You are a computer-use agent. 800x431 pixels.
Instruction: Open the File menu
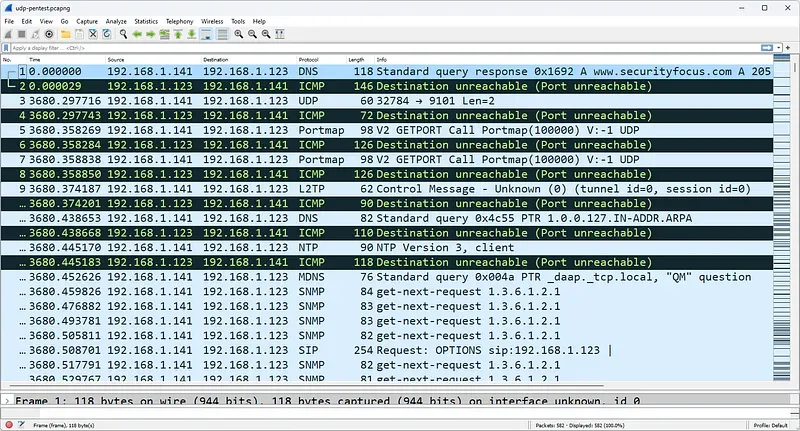[9, 21]
